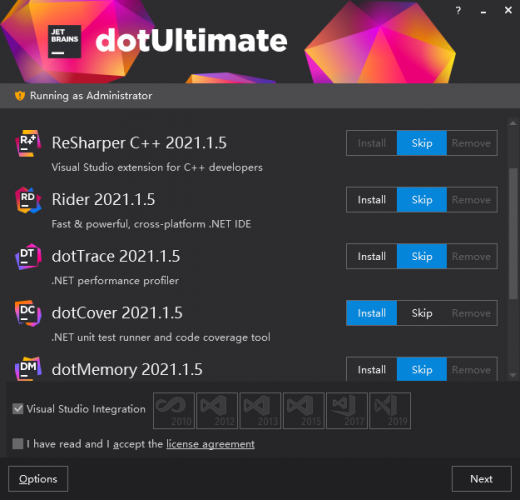Click 'Fast & powerful, cross-platform .NET IDE' text
Screen dimensions: 520x500
point(151,224)
